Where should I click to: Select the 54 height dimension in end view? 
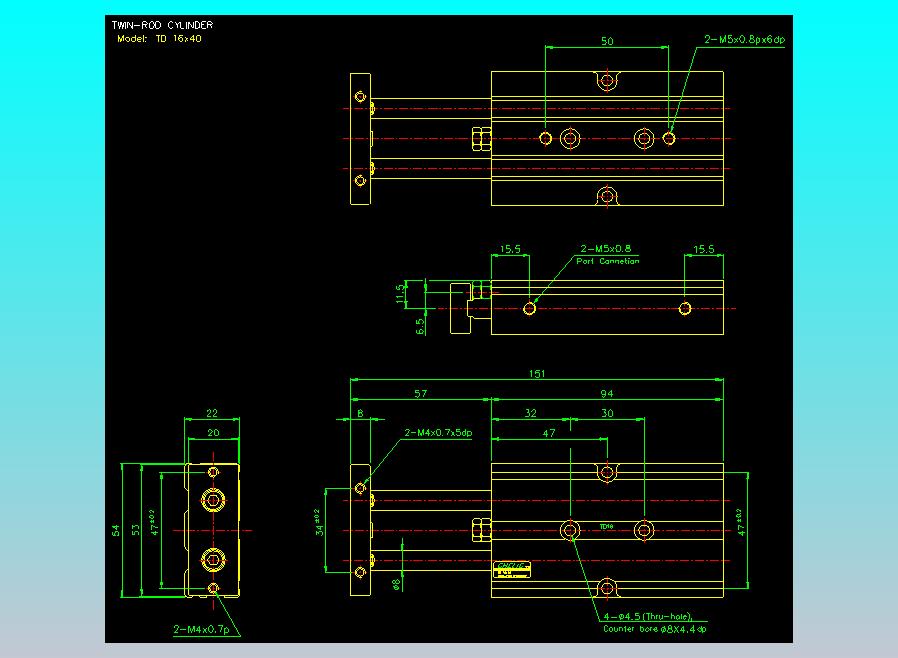tap(115, 529)
